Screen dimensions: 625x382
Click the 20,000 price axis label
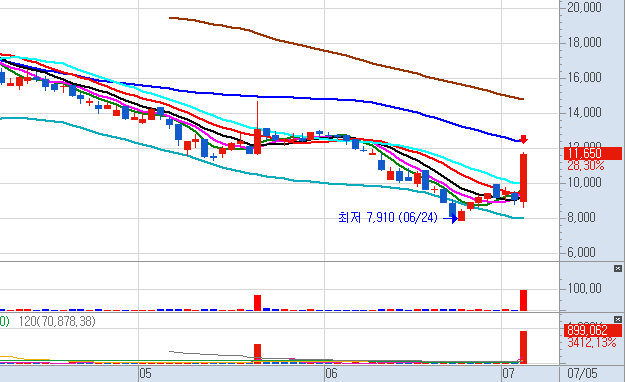(584, 7)
